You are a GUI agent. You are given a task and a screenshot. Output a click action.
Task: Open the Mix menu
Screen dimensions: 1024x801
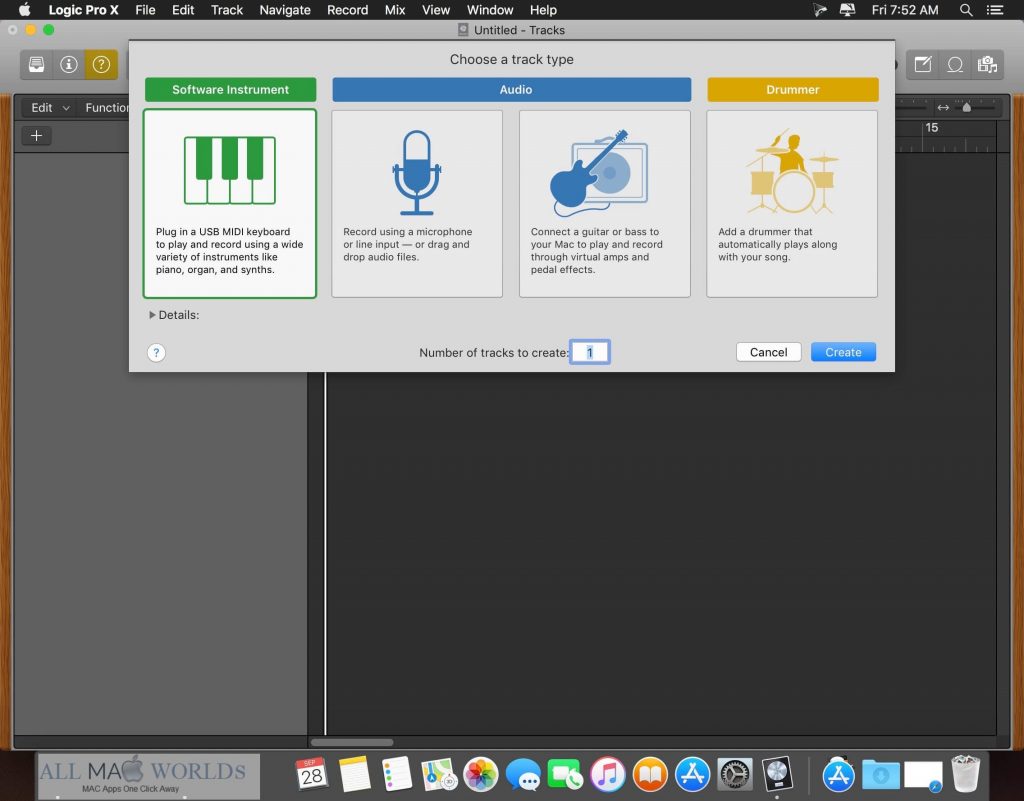tap(394, 10)
